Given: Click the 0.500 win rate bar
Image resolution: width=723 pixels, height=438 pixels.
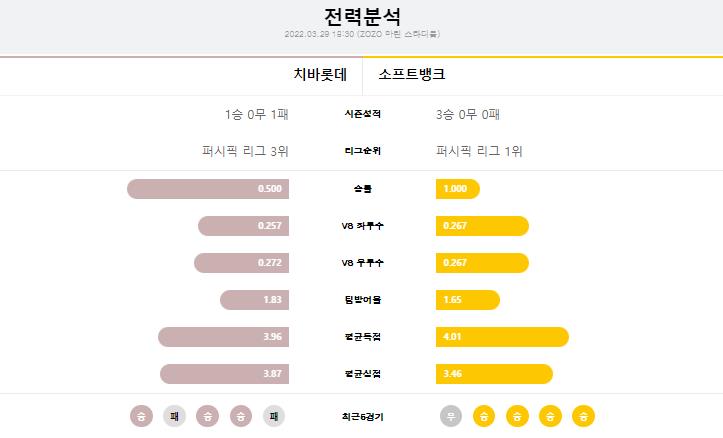Looking at the screenshot, I should [x=208, y=189].
